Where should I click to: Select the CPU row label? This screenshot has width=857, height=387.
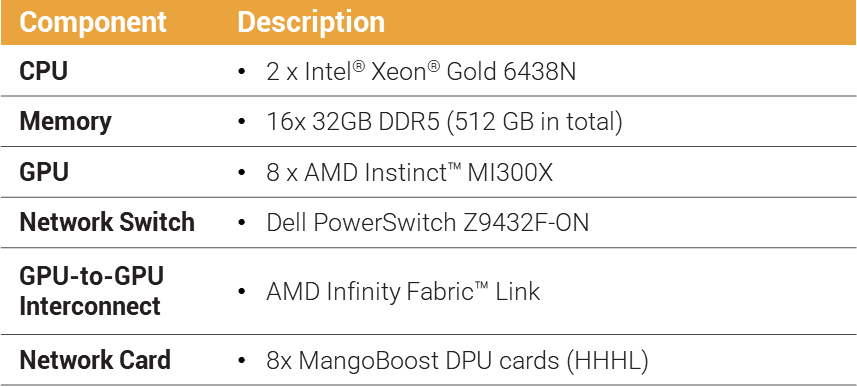coord(43,72)
